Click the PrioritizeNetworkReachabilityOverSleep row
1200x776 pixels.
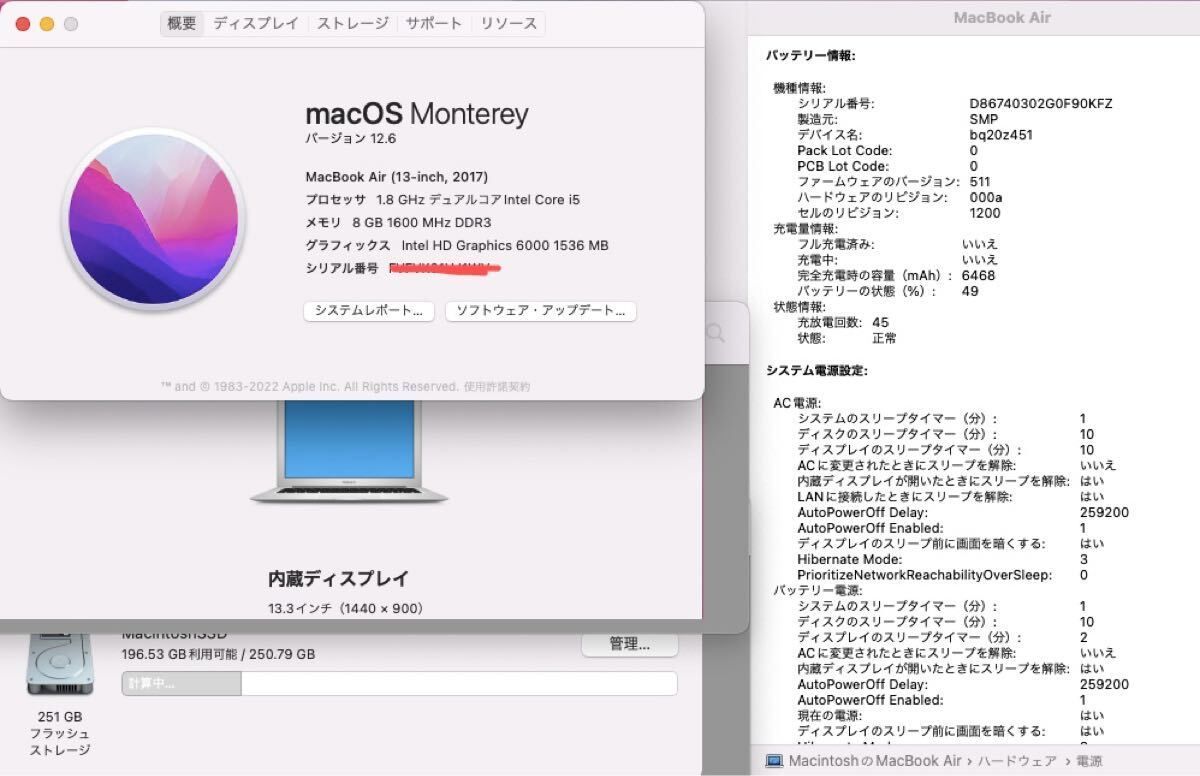(942, 575)
